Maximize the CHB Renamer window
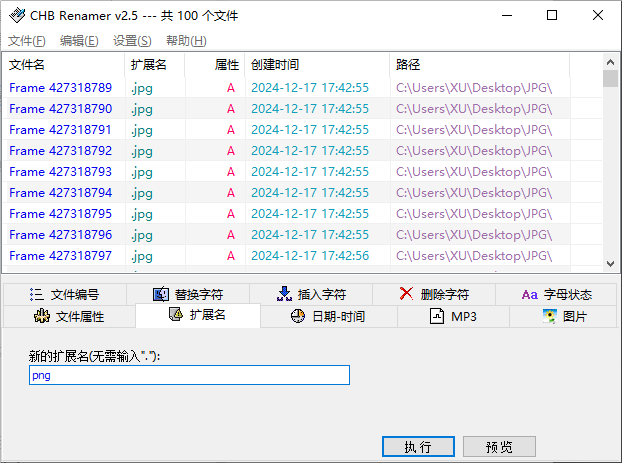 (x=552, y=15)
